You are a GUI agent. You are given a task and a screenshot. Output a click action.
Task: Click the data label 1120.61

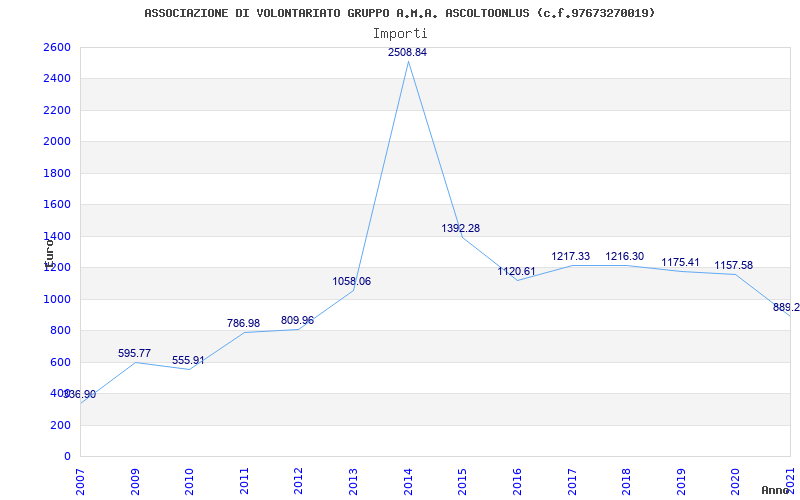coord(516,271)
